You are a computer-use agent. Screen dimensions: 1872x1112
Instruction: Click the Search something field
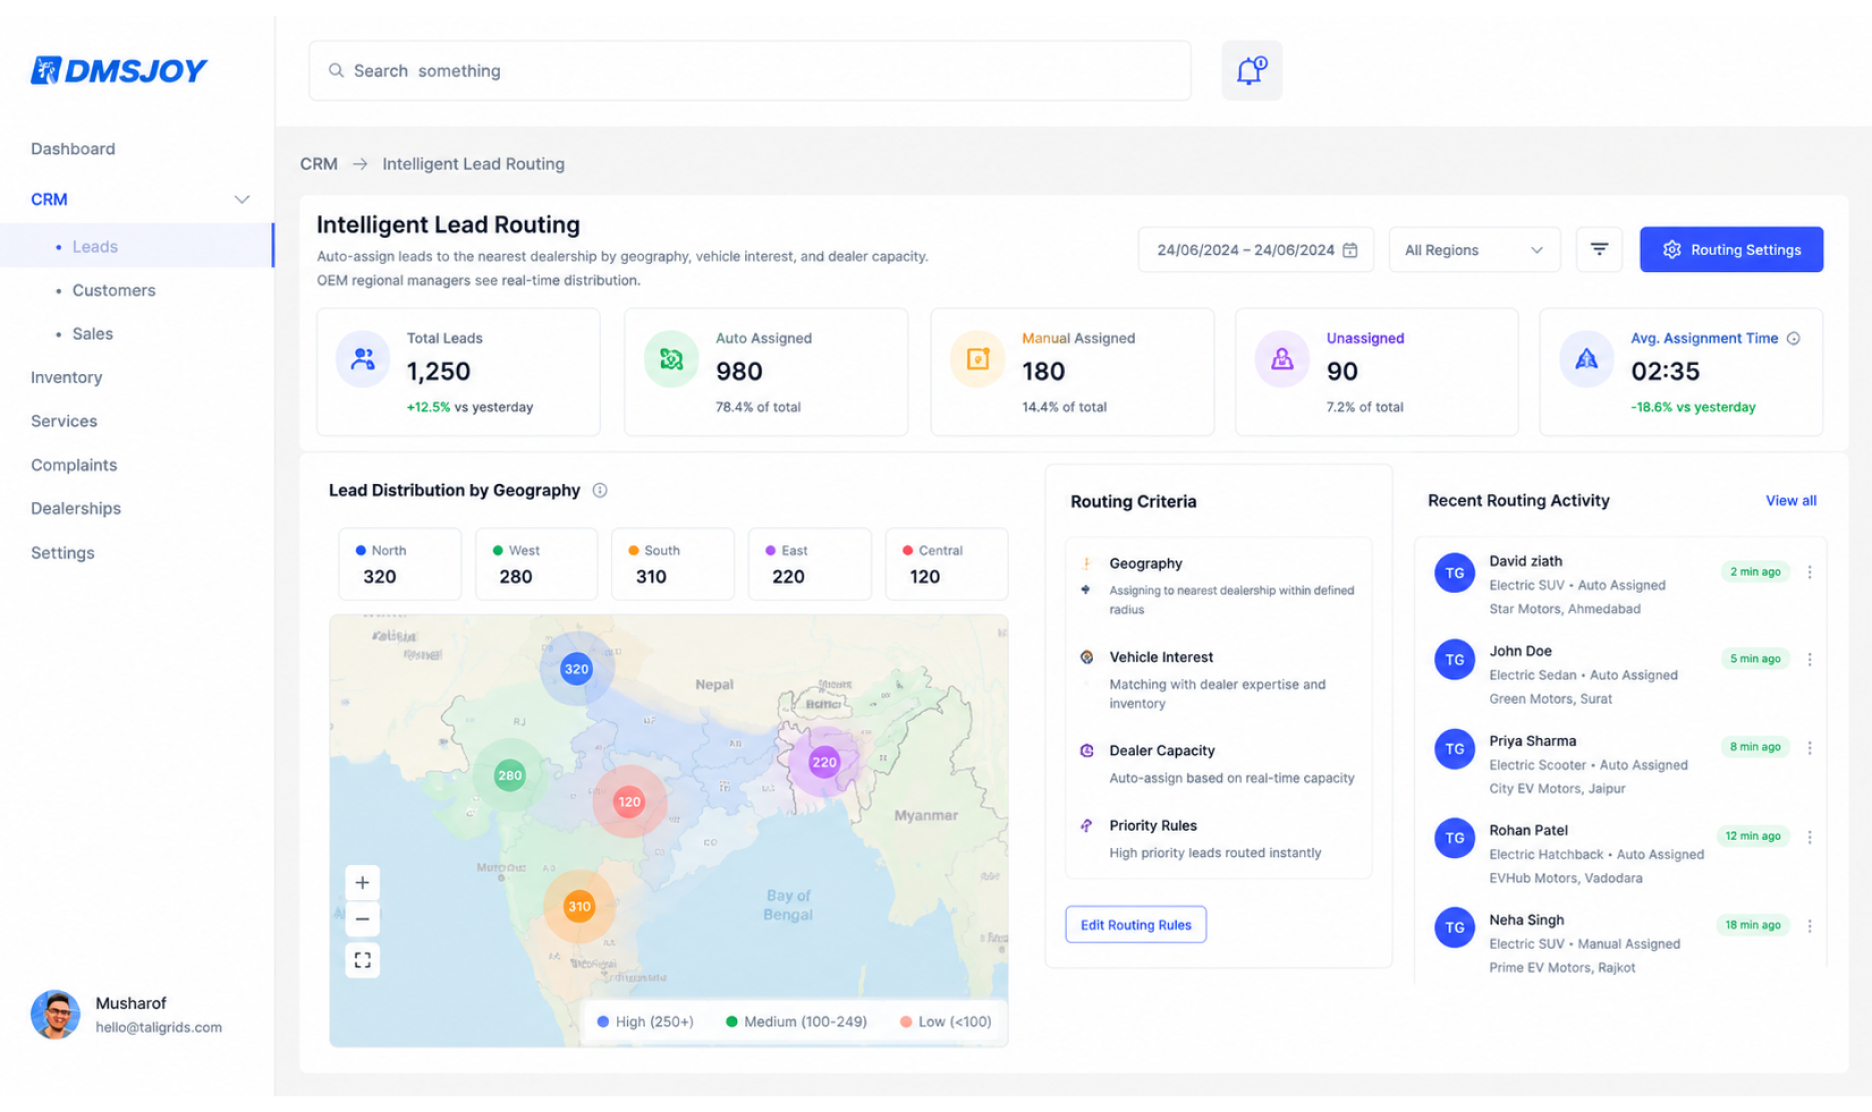click(x=750, y=71)
